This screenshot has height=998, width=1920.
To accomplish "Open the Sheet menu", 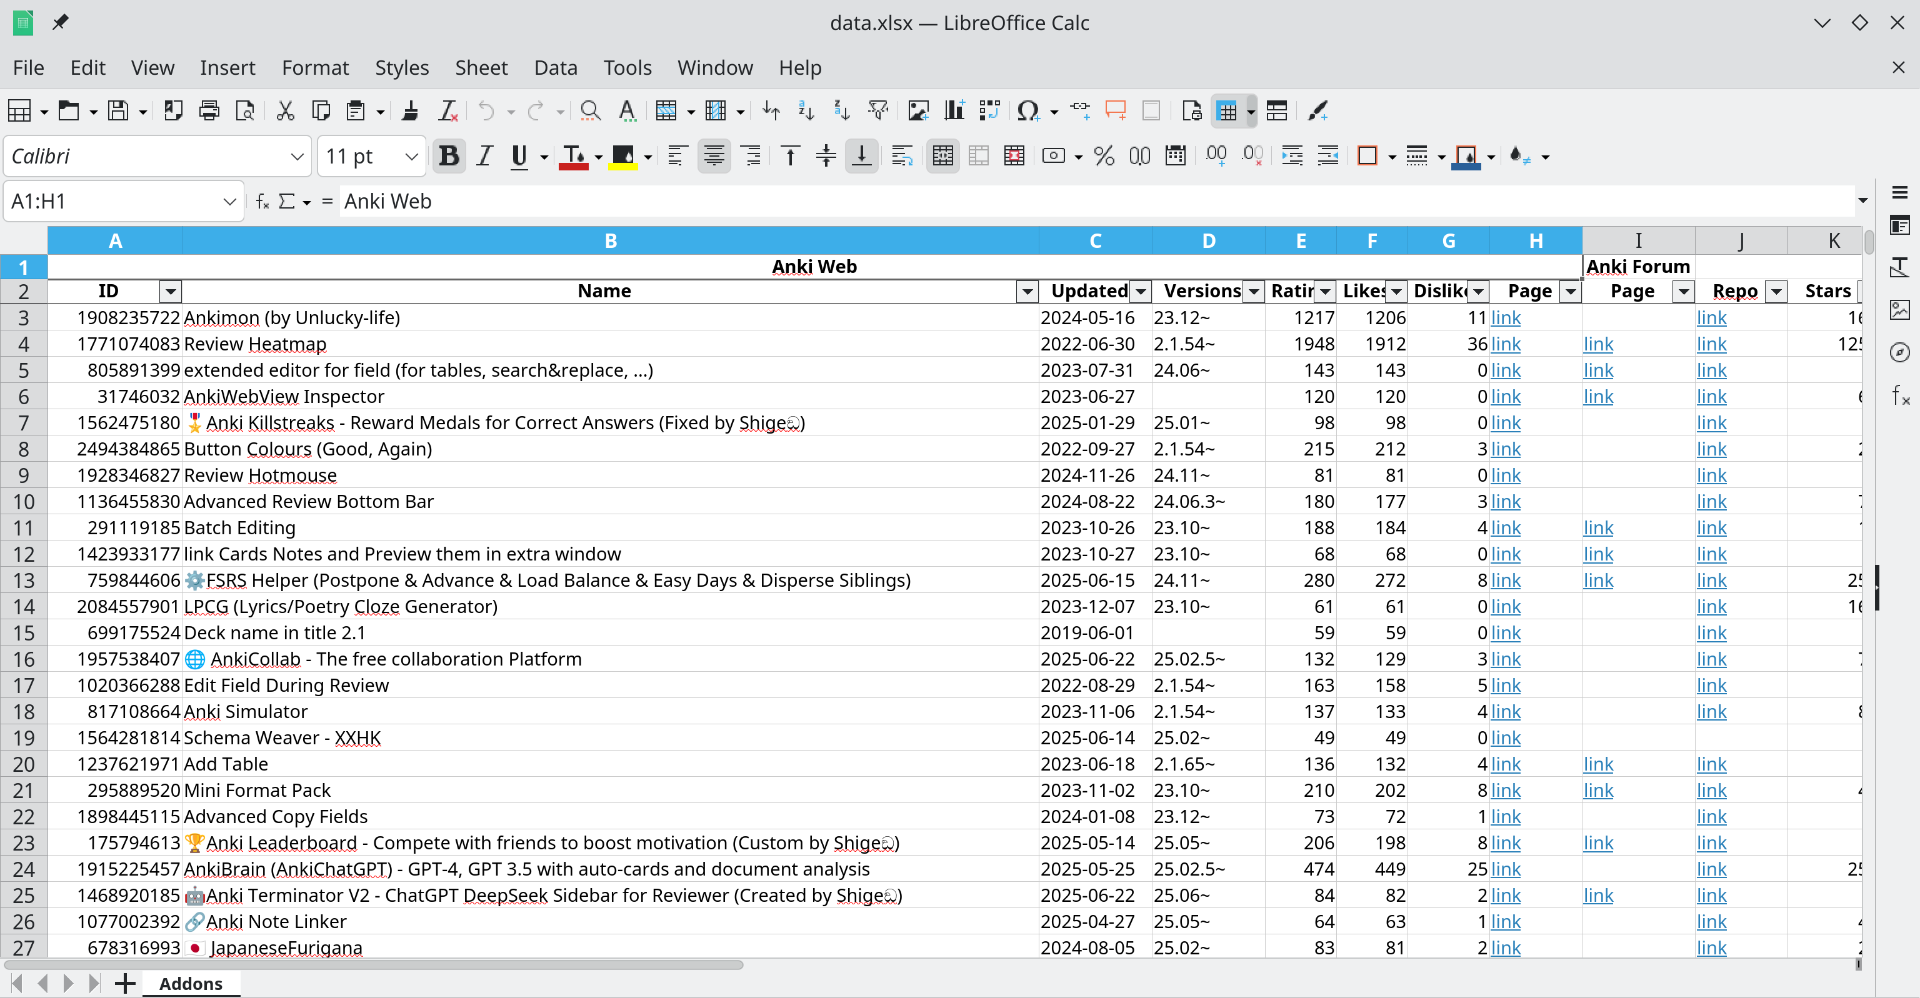I will pos(481,67).
